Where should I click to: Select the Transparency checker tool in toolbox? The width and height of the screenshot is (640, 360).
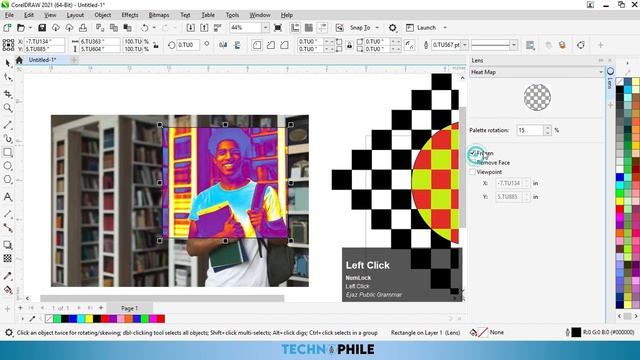click(x=8, y=258)
